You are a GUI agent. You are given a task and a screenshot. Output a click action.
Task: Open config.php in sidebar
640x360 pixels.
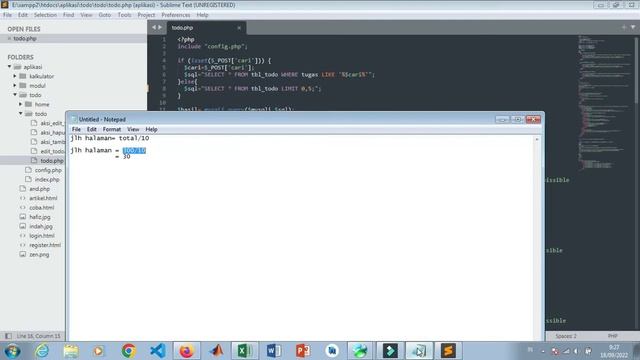point(48,170)
